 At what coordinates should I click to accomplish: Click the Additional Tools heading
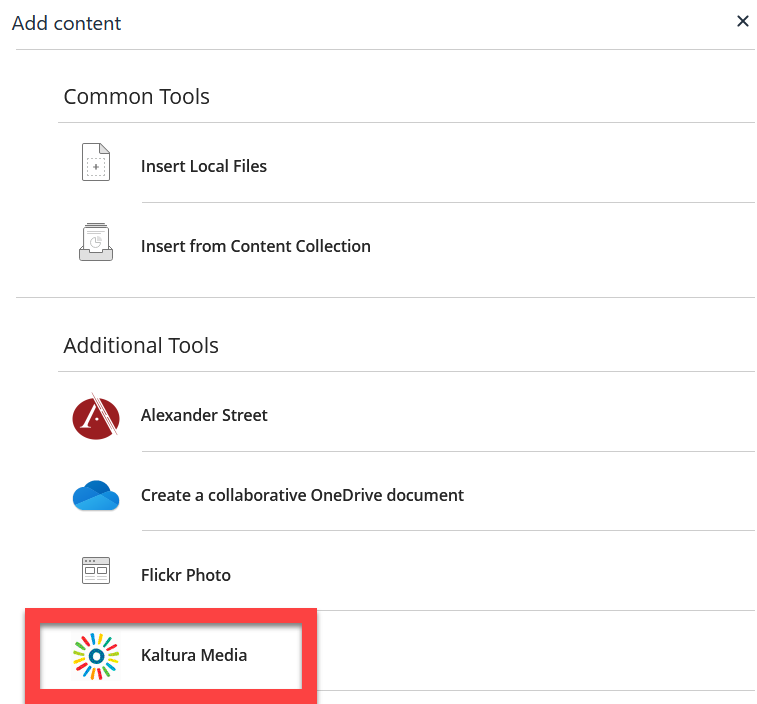click(141, 346)
